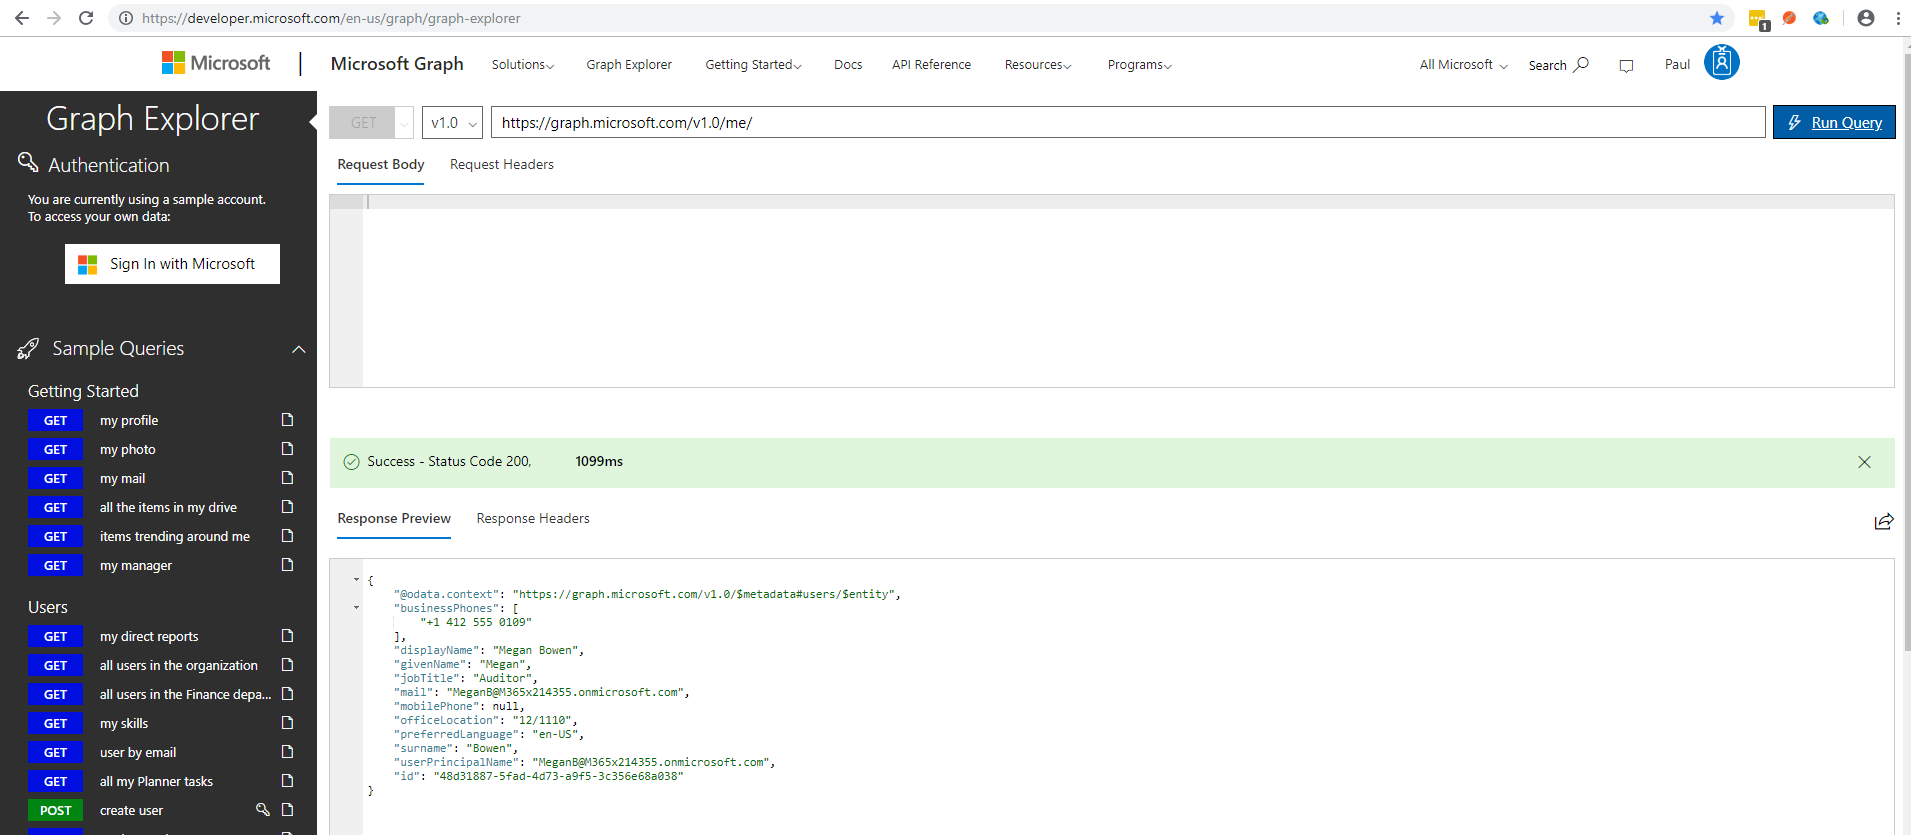
Task: Open docs icon for all users in organization
Action: (x=287, y=665)
